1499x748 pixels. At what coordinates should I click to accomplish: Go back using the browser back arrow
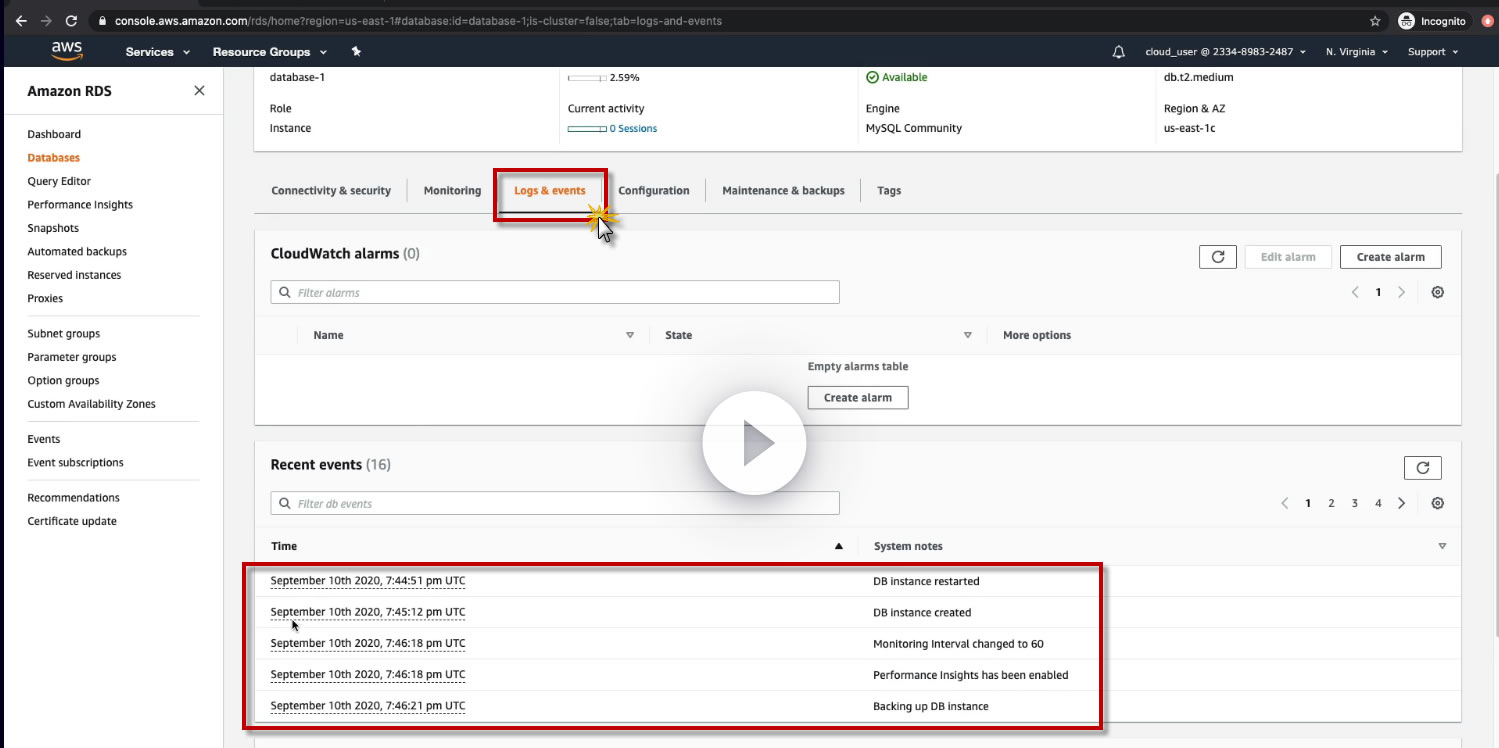tap(21, 21)
